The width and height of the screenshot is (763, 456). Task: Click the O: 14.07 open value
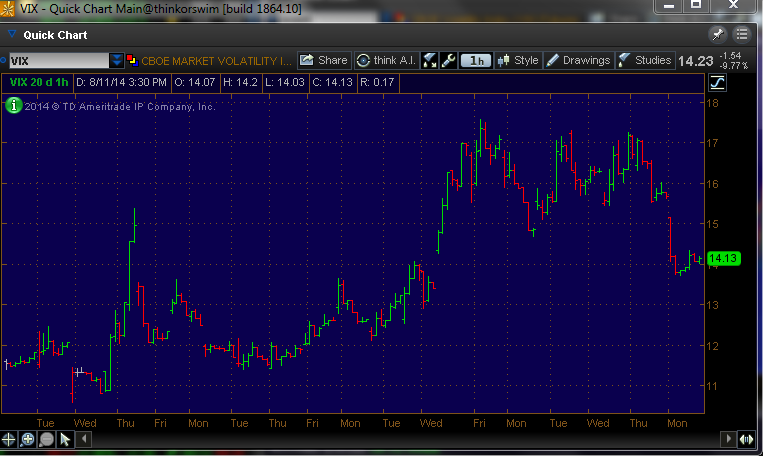195,82
